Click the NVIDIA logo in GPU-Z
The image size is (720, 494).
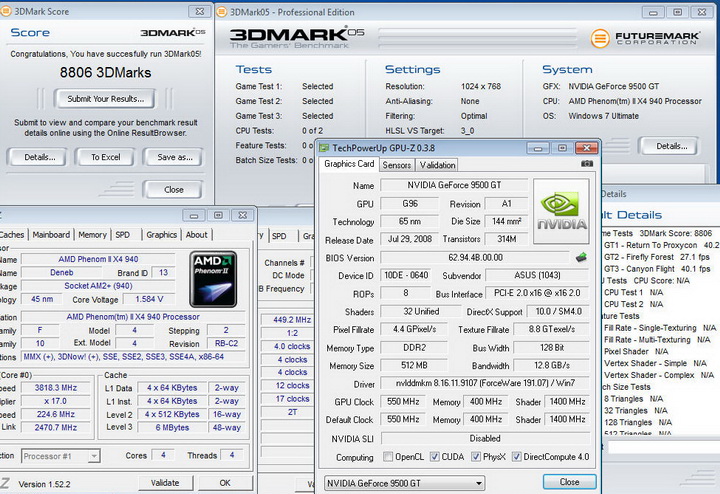561,211
